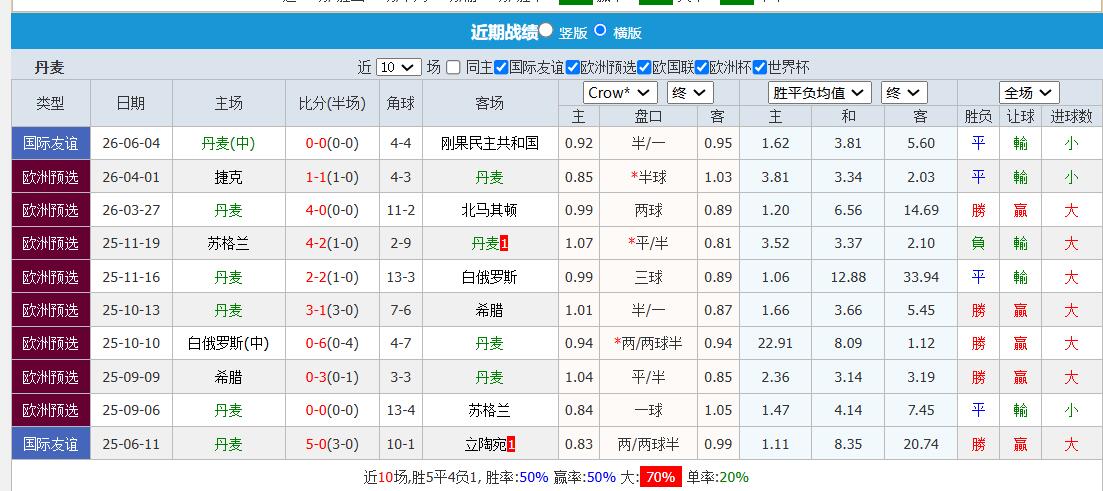Click the 国际友谊 tag on 25-06-11 row
Image resolution: width=1103 pixels, height=491 pixels.
click(51, 445)
